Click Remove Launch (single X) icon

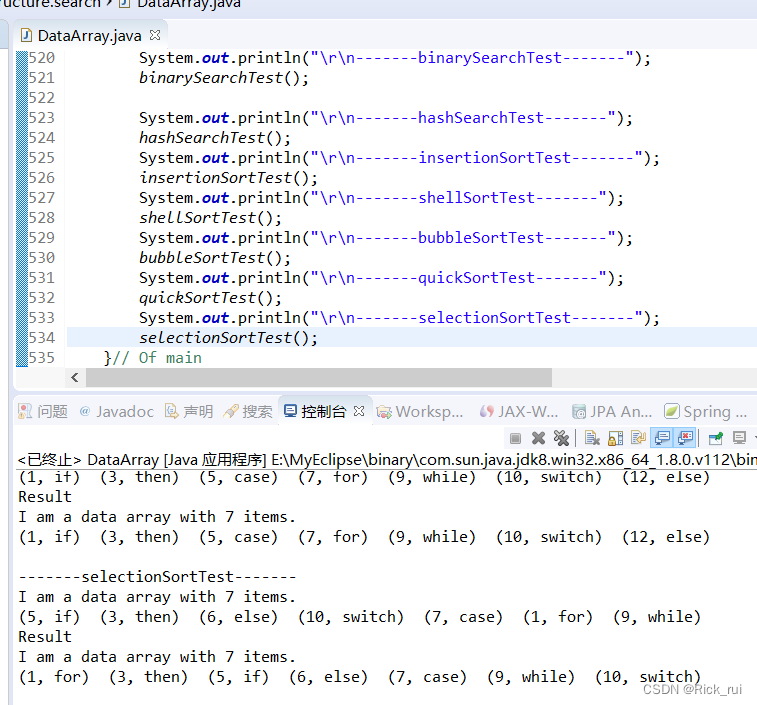(x=538, y=438)
